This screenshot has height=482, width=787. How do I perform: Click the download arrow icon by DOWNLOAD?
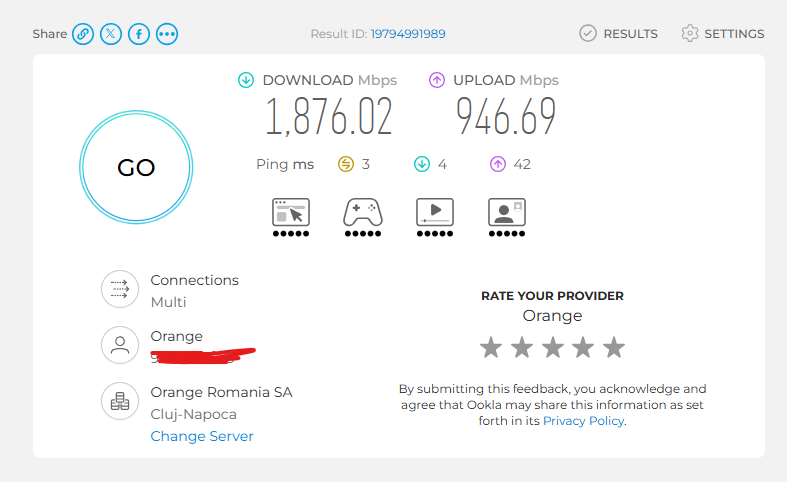[246, 80]
